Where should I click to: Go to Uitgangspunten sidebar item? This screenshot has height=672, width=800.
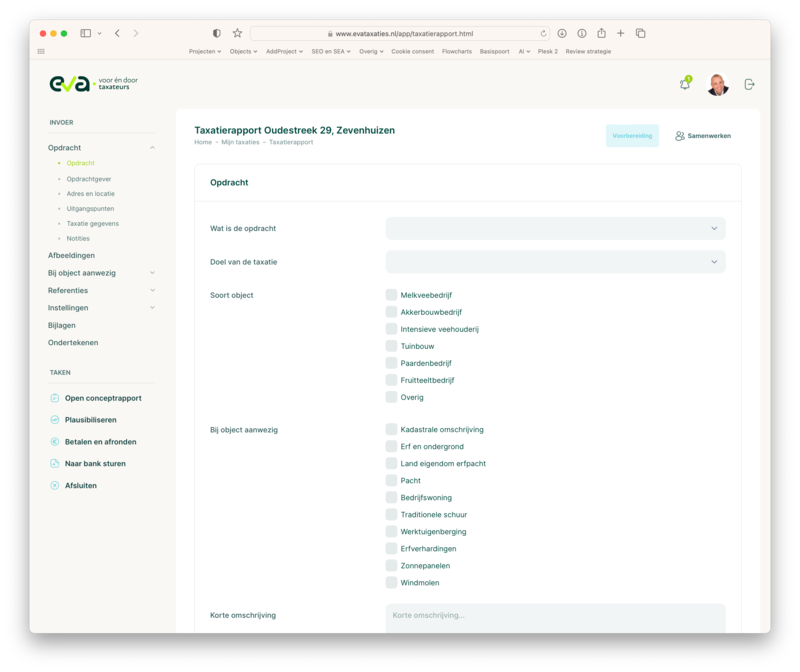pyautogui.click(x=90, y=209)
